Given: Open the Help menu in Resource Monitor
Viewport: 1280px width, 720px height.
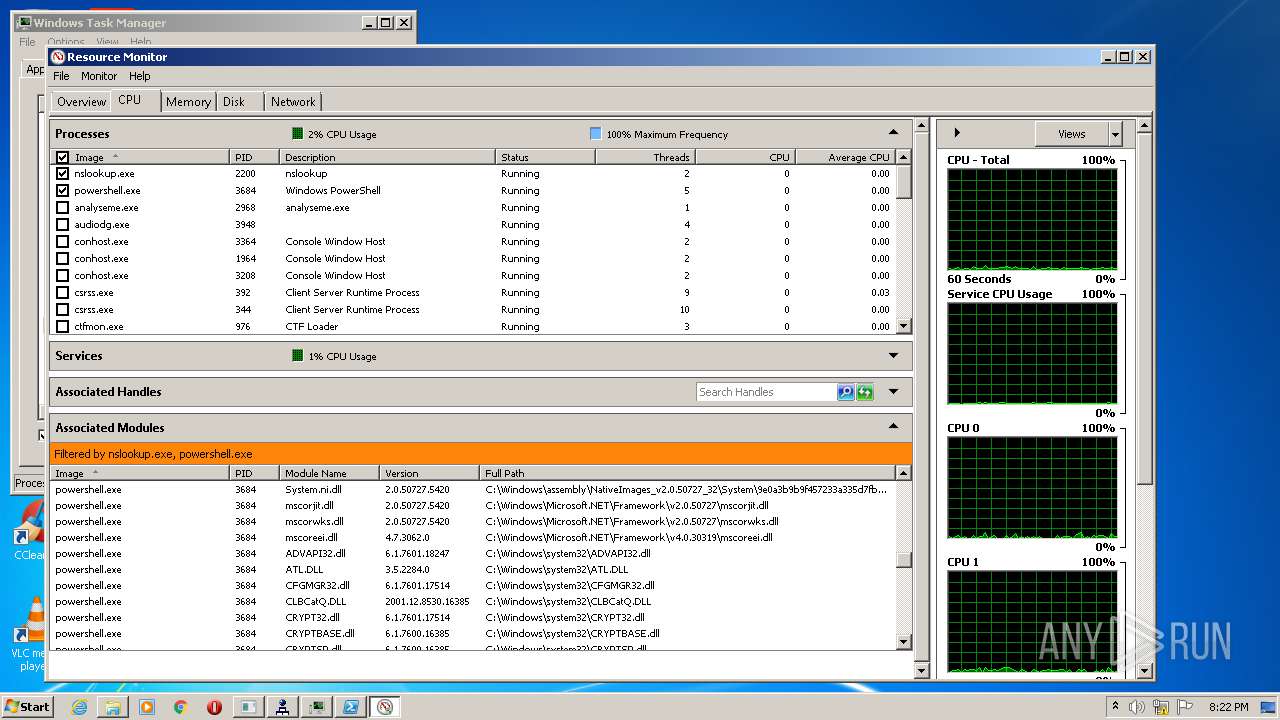Looking at the screenshot, I should [x=140, y=76].
